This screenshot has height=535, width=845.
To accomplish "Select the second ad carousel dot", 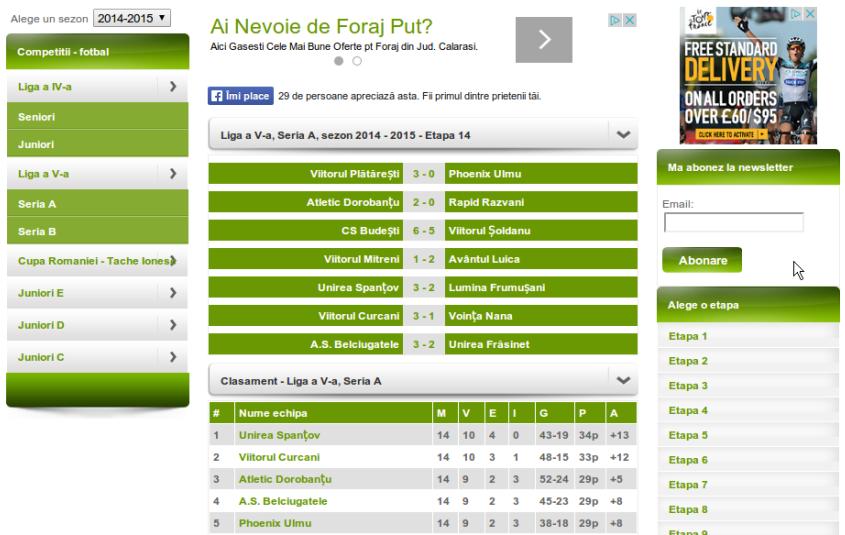I will [357, 61].
